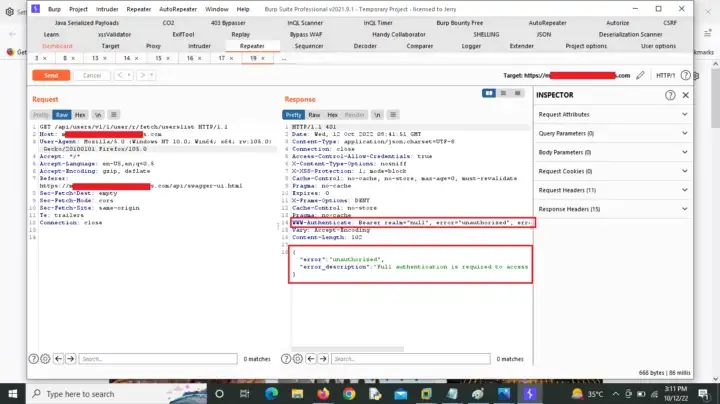Open the Window menu
This screenshot has height=404, width=720.
(217, 9)
